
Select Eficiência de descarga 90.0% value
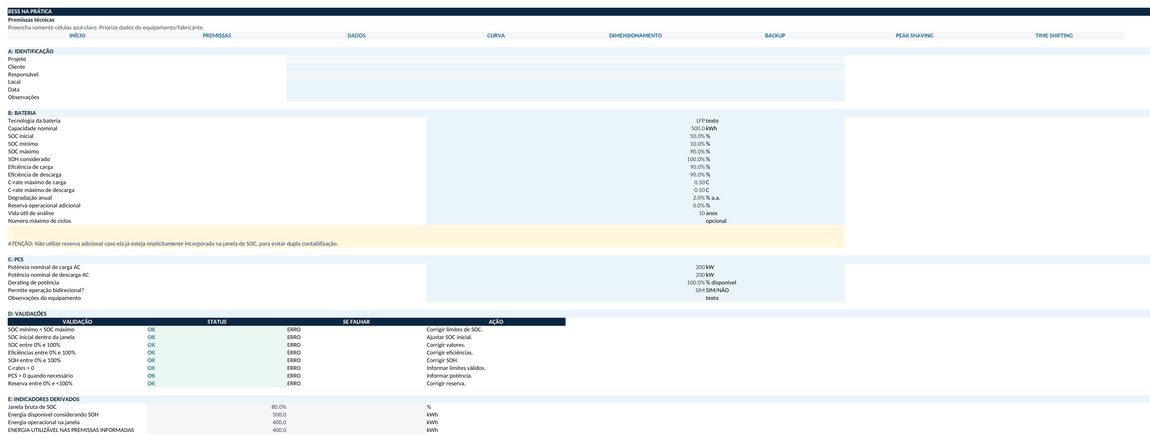coord(697,175)
